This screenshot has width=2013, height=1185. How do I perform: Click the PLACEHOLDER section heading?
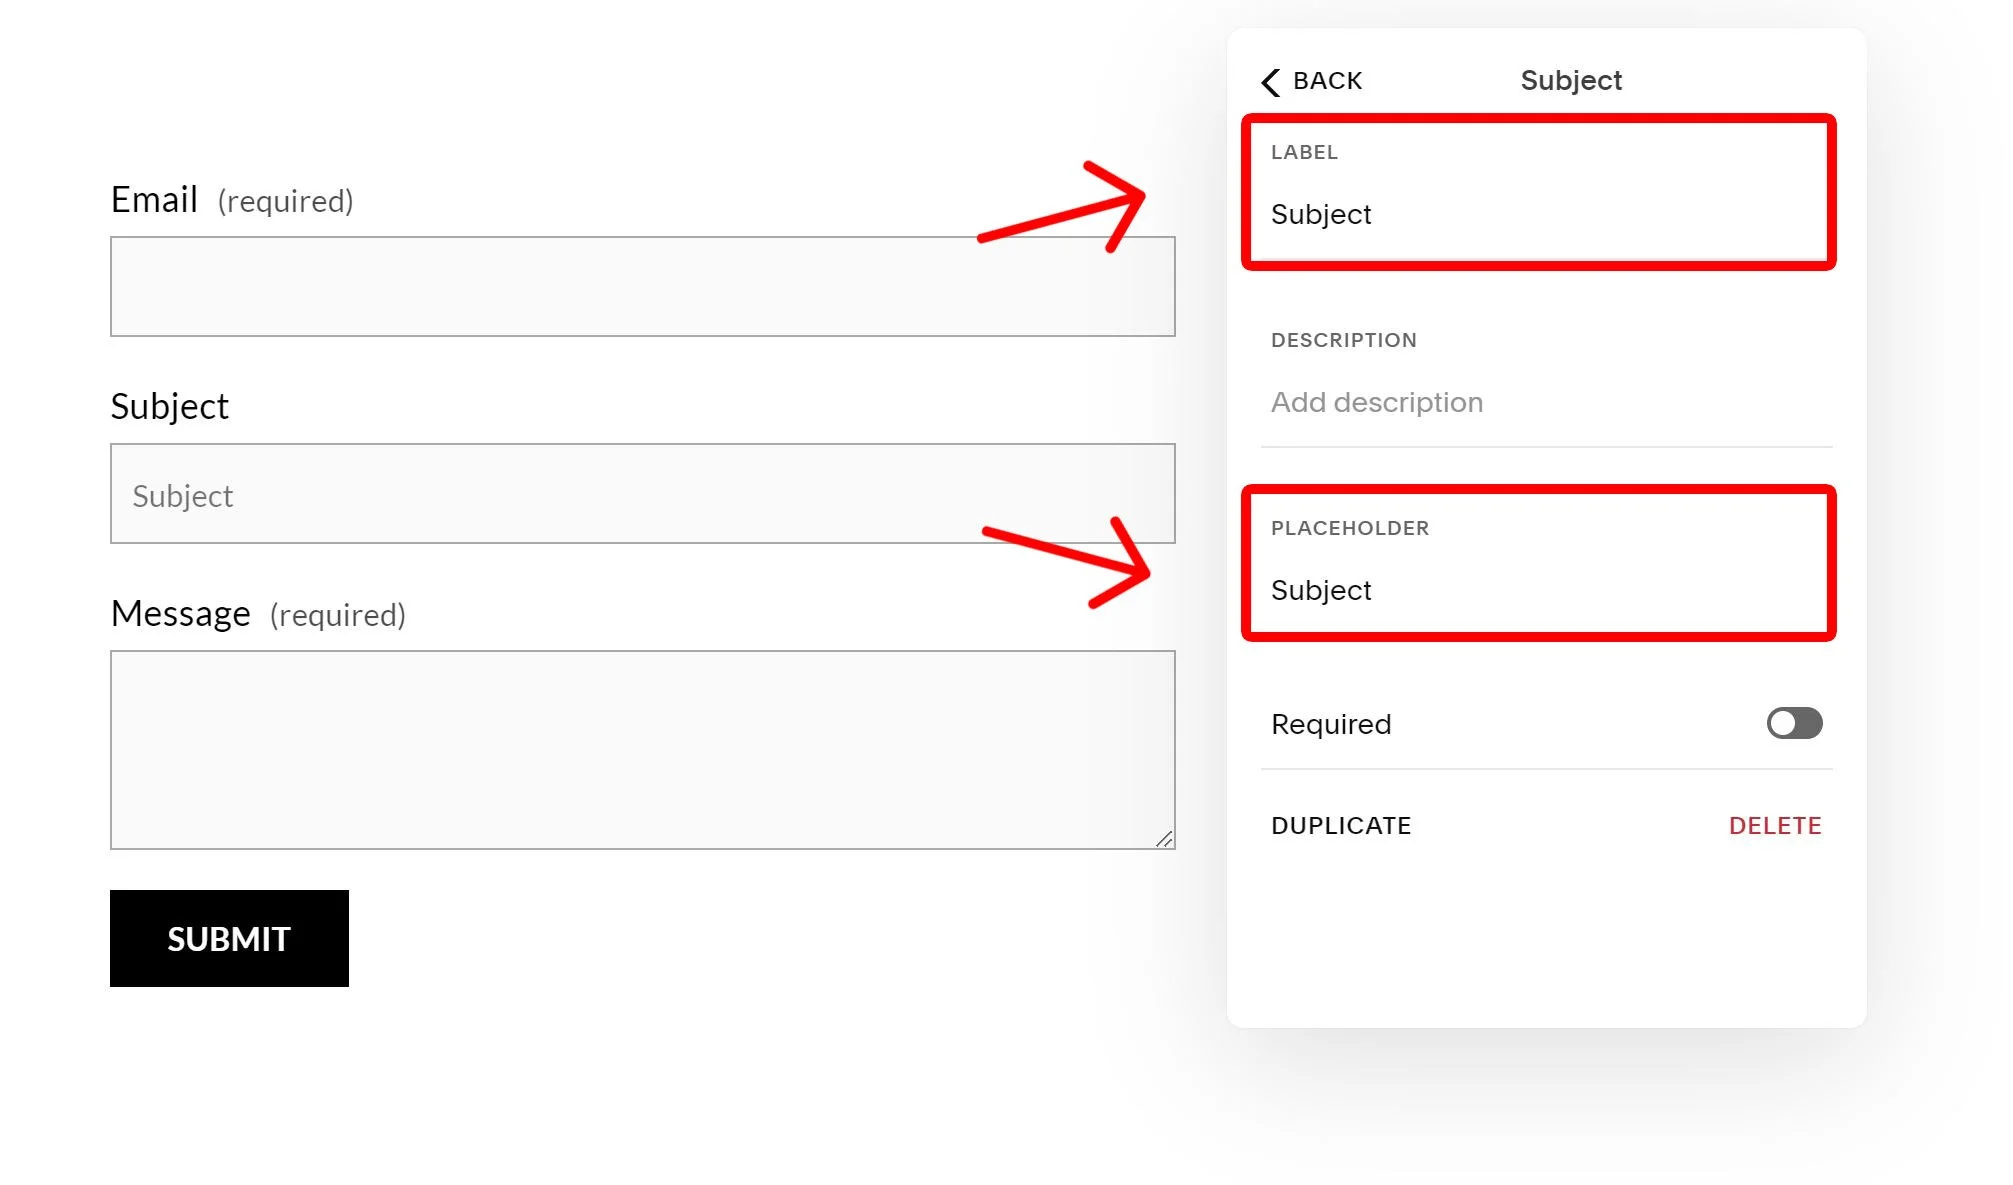[1350, 528]
